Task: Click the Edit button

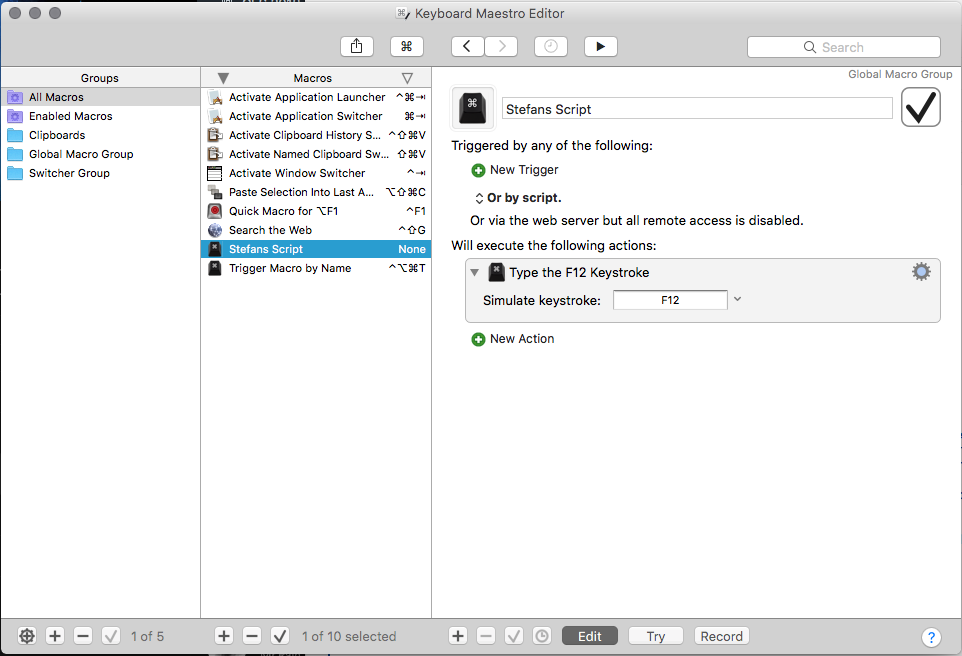Action: pos(590,636)
